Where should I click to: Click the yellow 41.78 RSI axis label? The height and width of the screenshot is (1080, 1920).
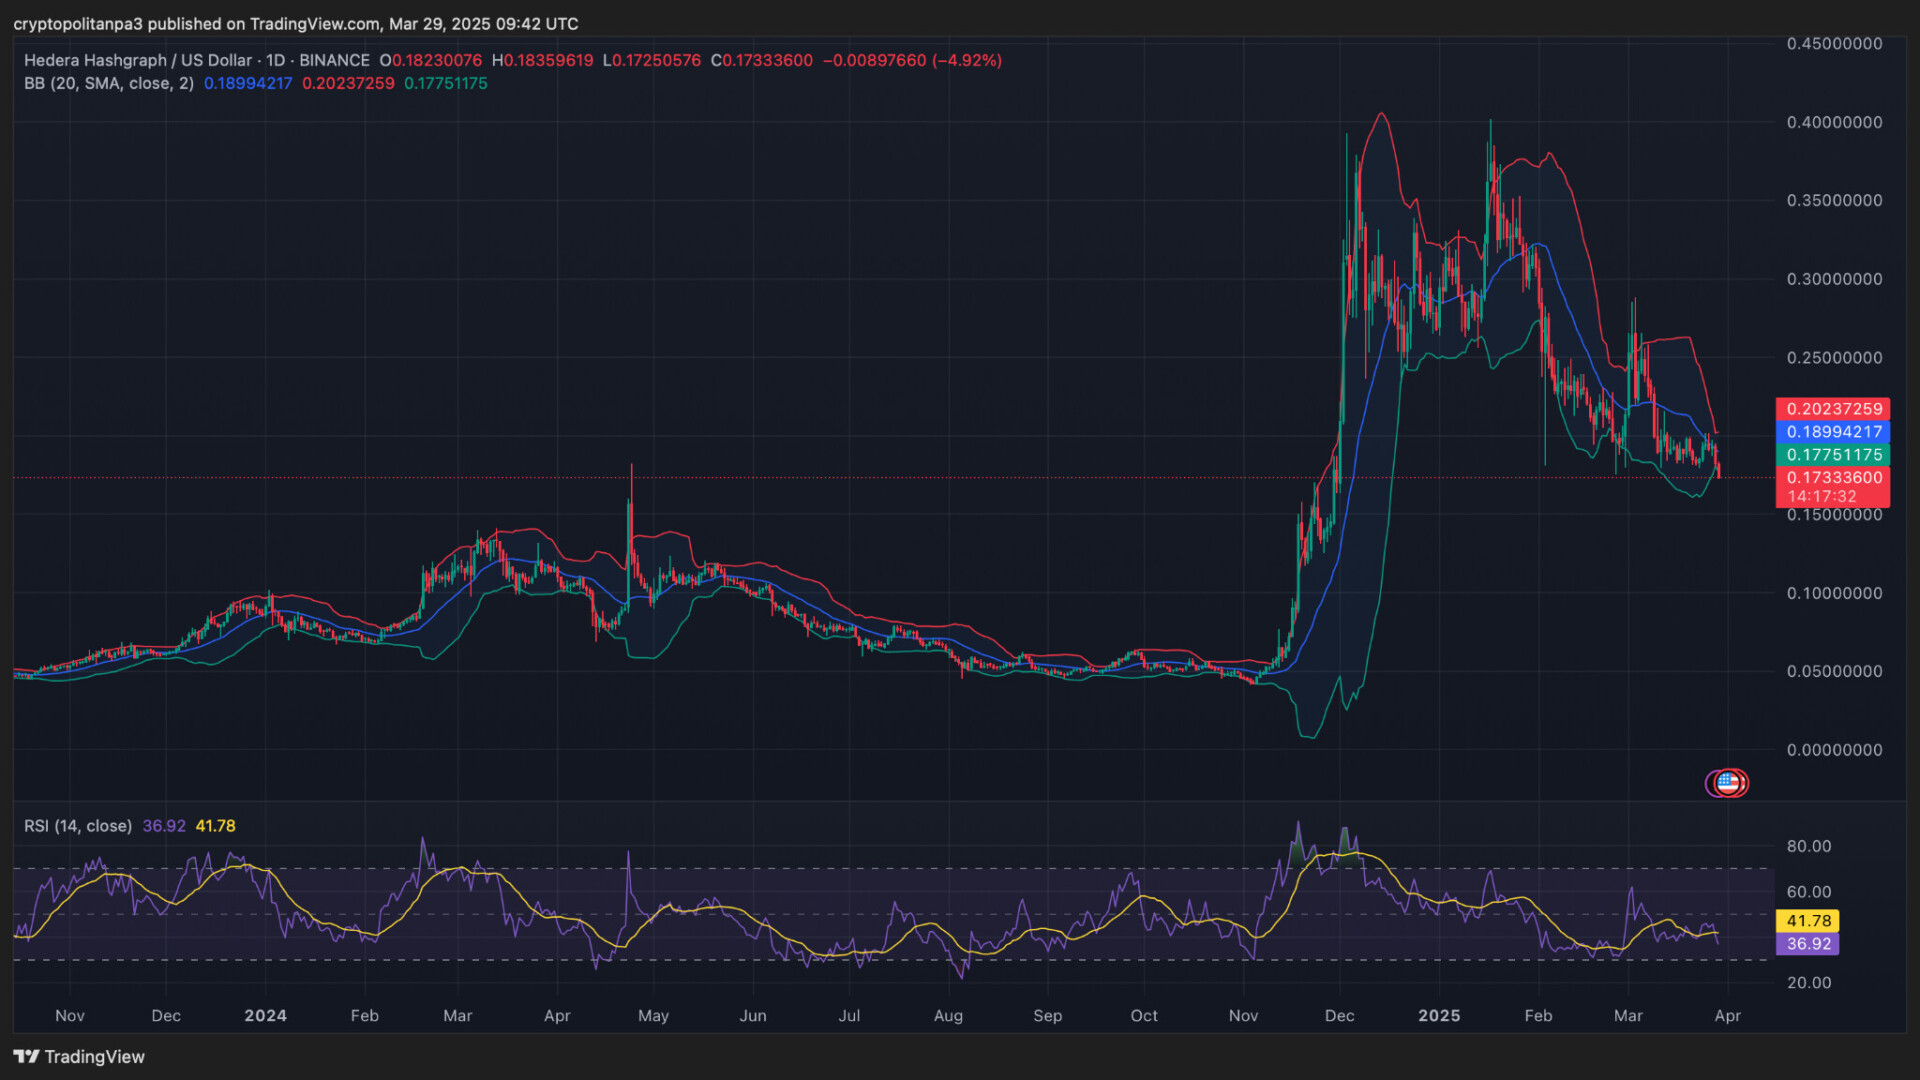tap(1808, 921)
